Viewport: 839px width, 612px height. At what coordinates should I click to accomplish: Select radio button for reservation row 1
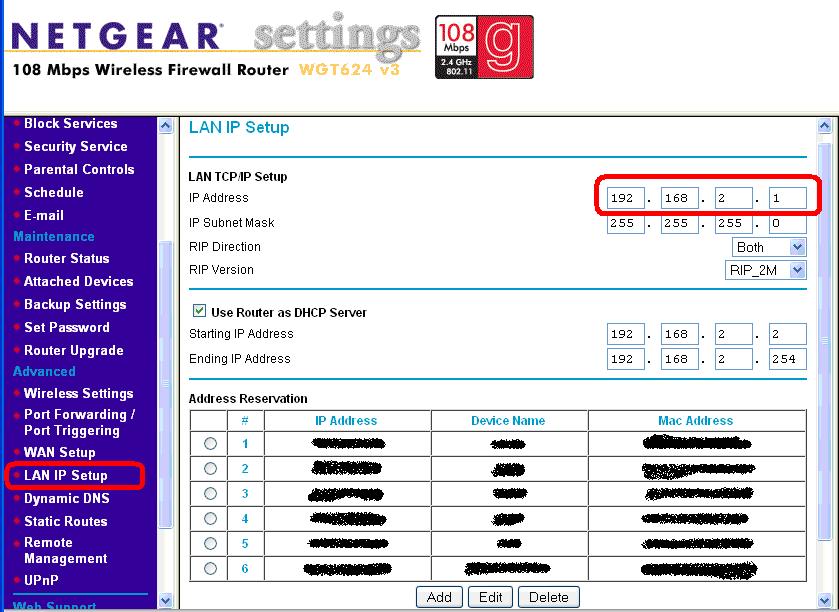210,443
